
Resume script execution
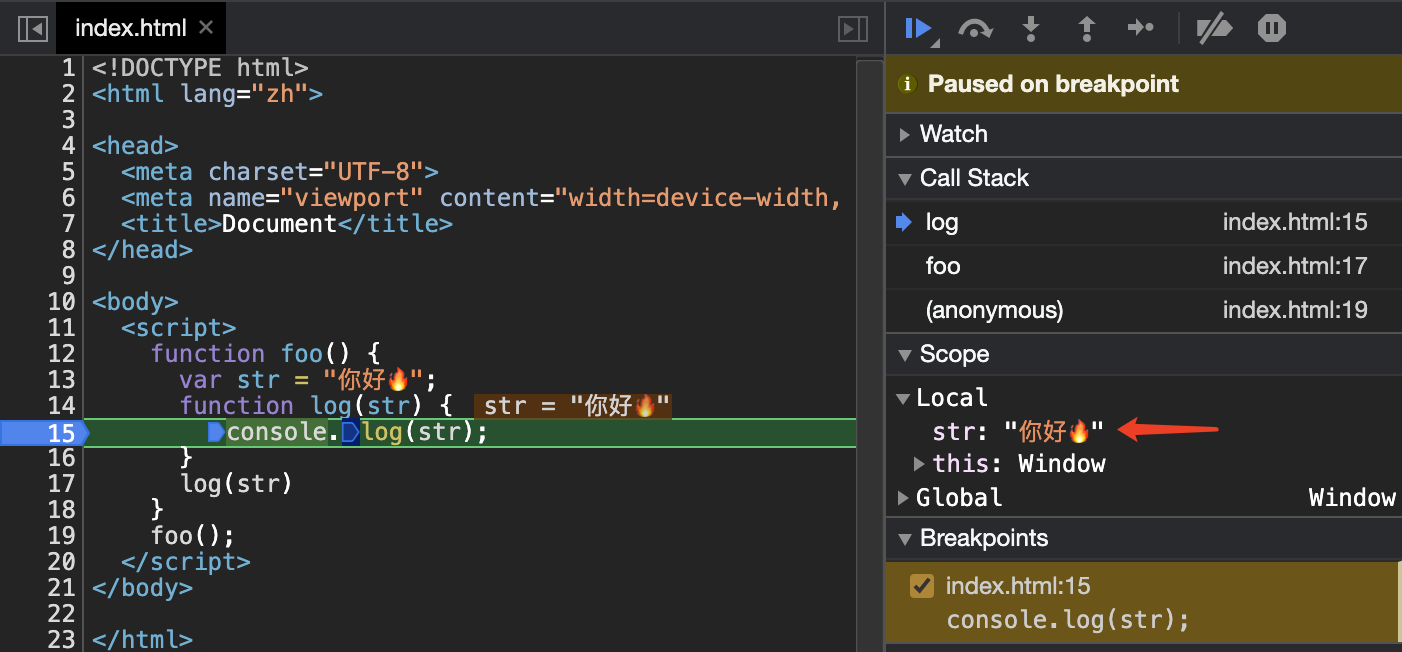point(919,28)
